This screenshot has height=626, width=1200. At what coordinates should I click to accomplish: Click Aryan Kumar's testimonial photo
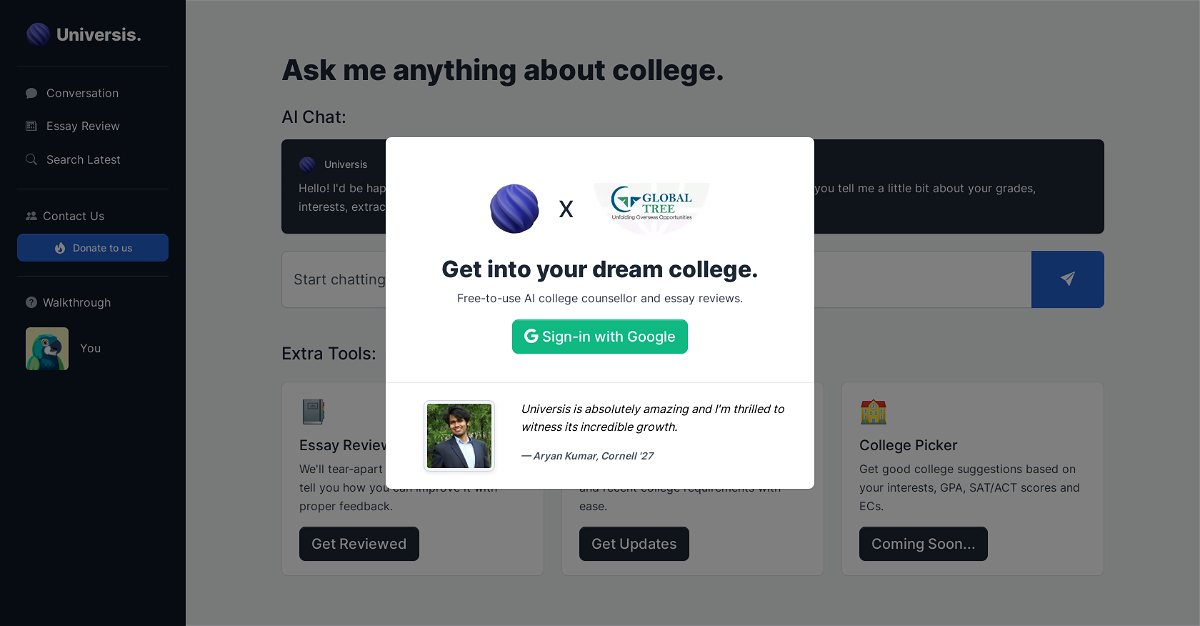click(459, 436)
